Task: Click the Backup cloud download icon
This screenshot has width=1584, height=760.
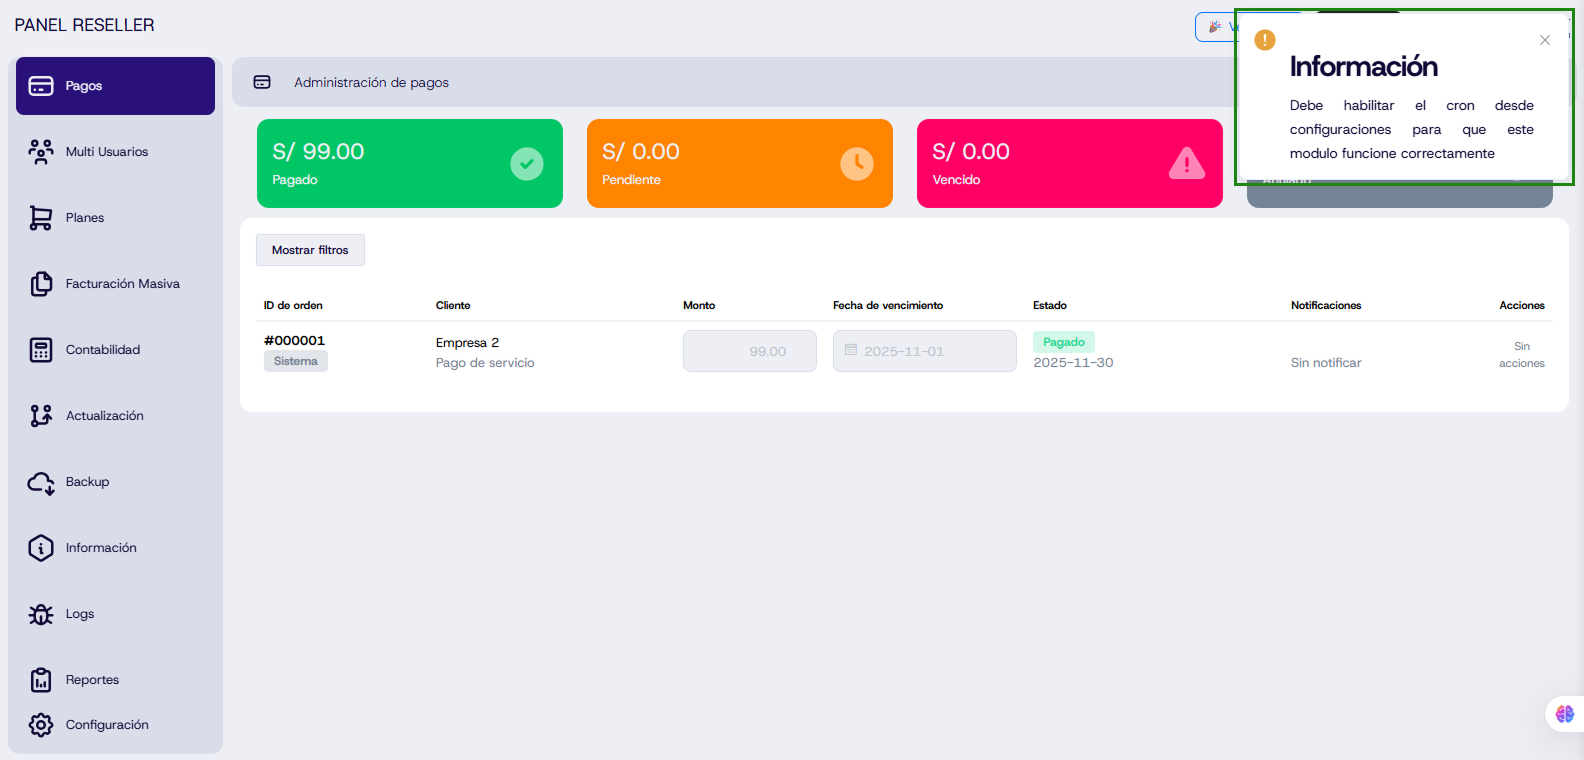Action: [41, 482]
